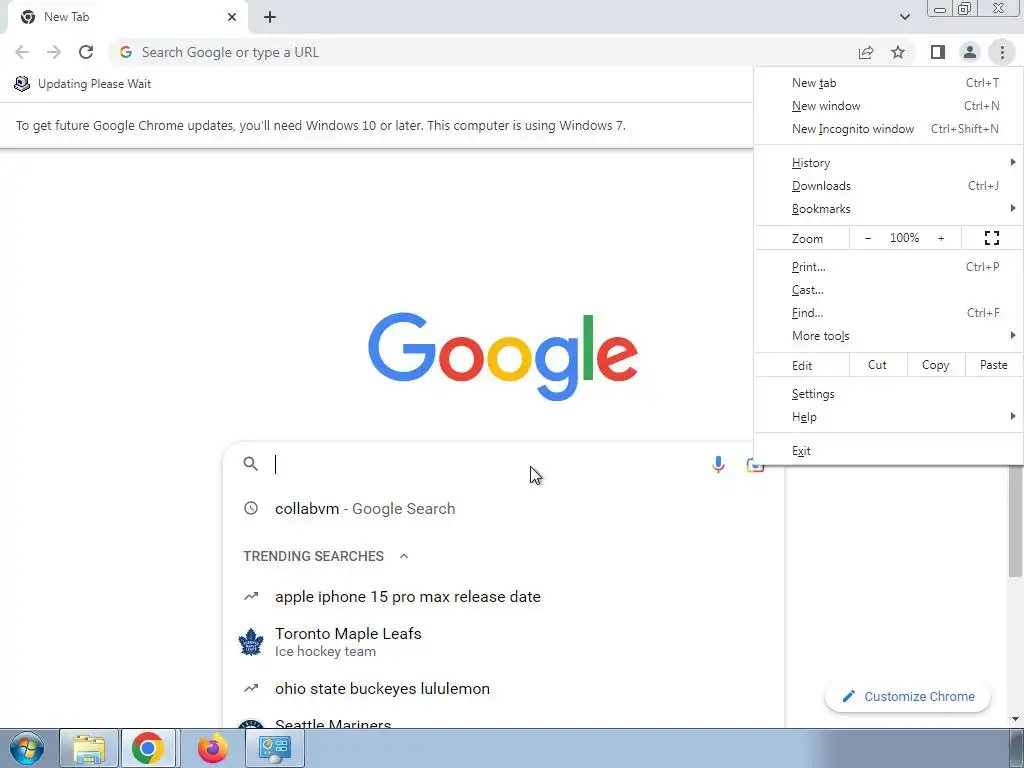Expand the Help submenu

click(x=888, y=417)
